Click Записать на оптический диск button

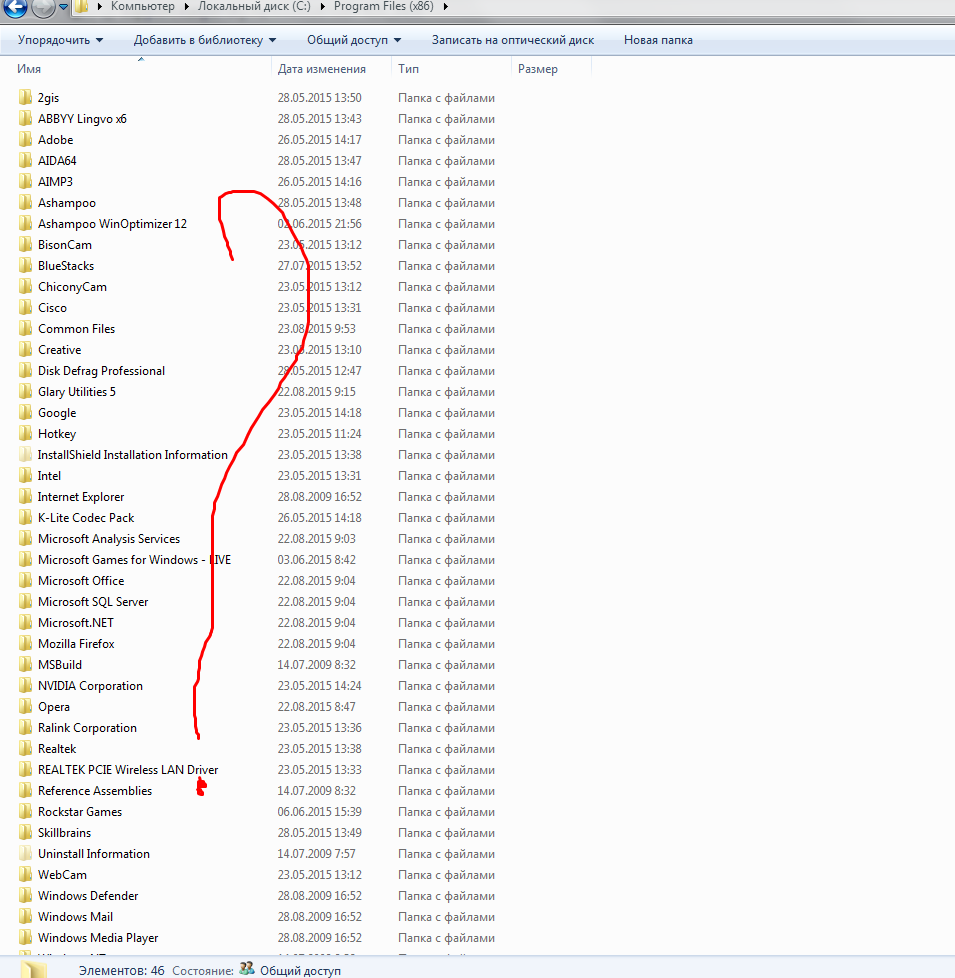513,40
